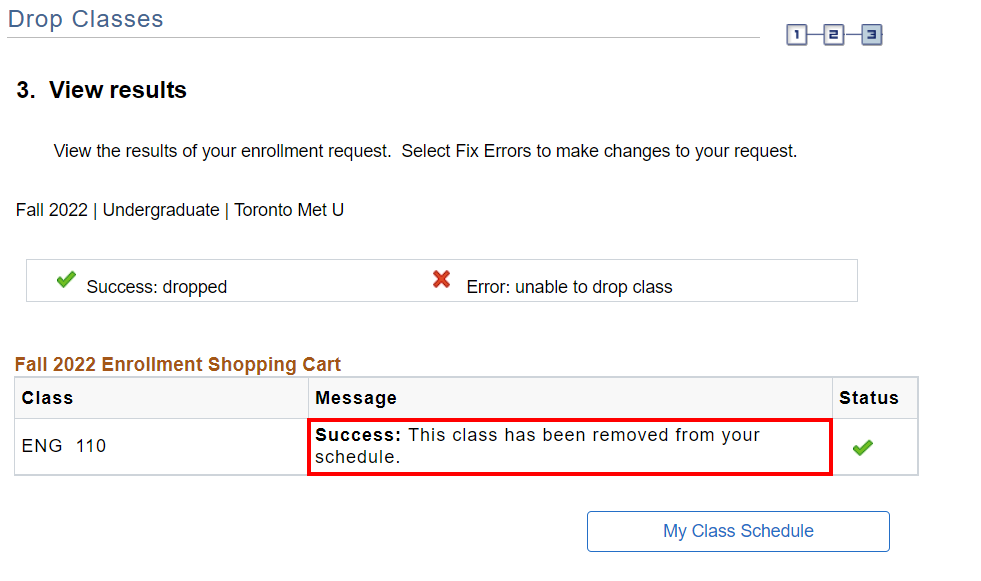Click 'Error: unable to drop class' legend text
The image size is (981, 581).
point(569,287)
